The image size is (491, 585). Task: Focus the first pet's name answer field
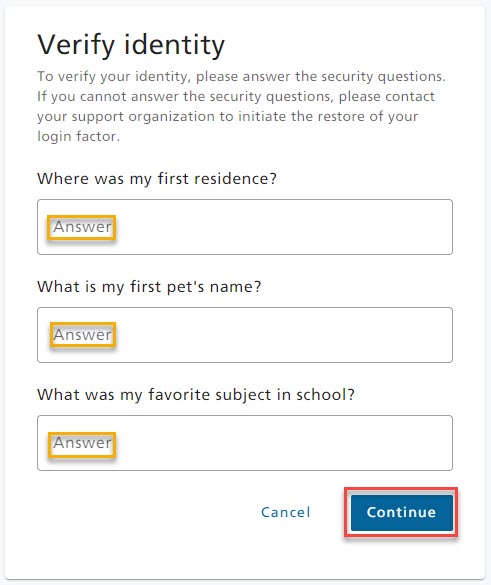[x=245, y=335]
